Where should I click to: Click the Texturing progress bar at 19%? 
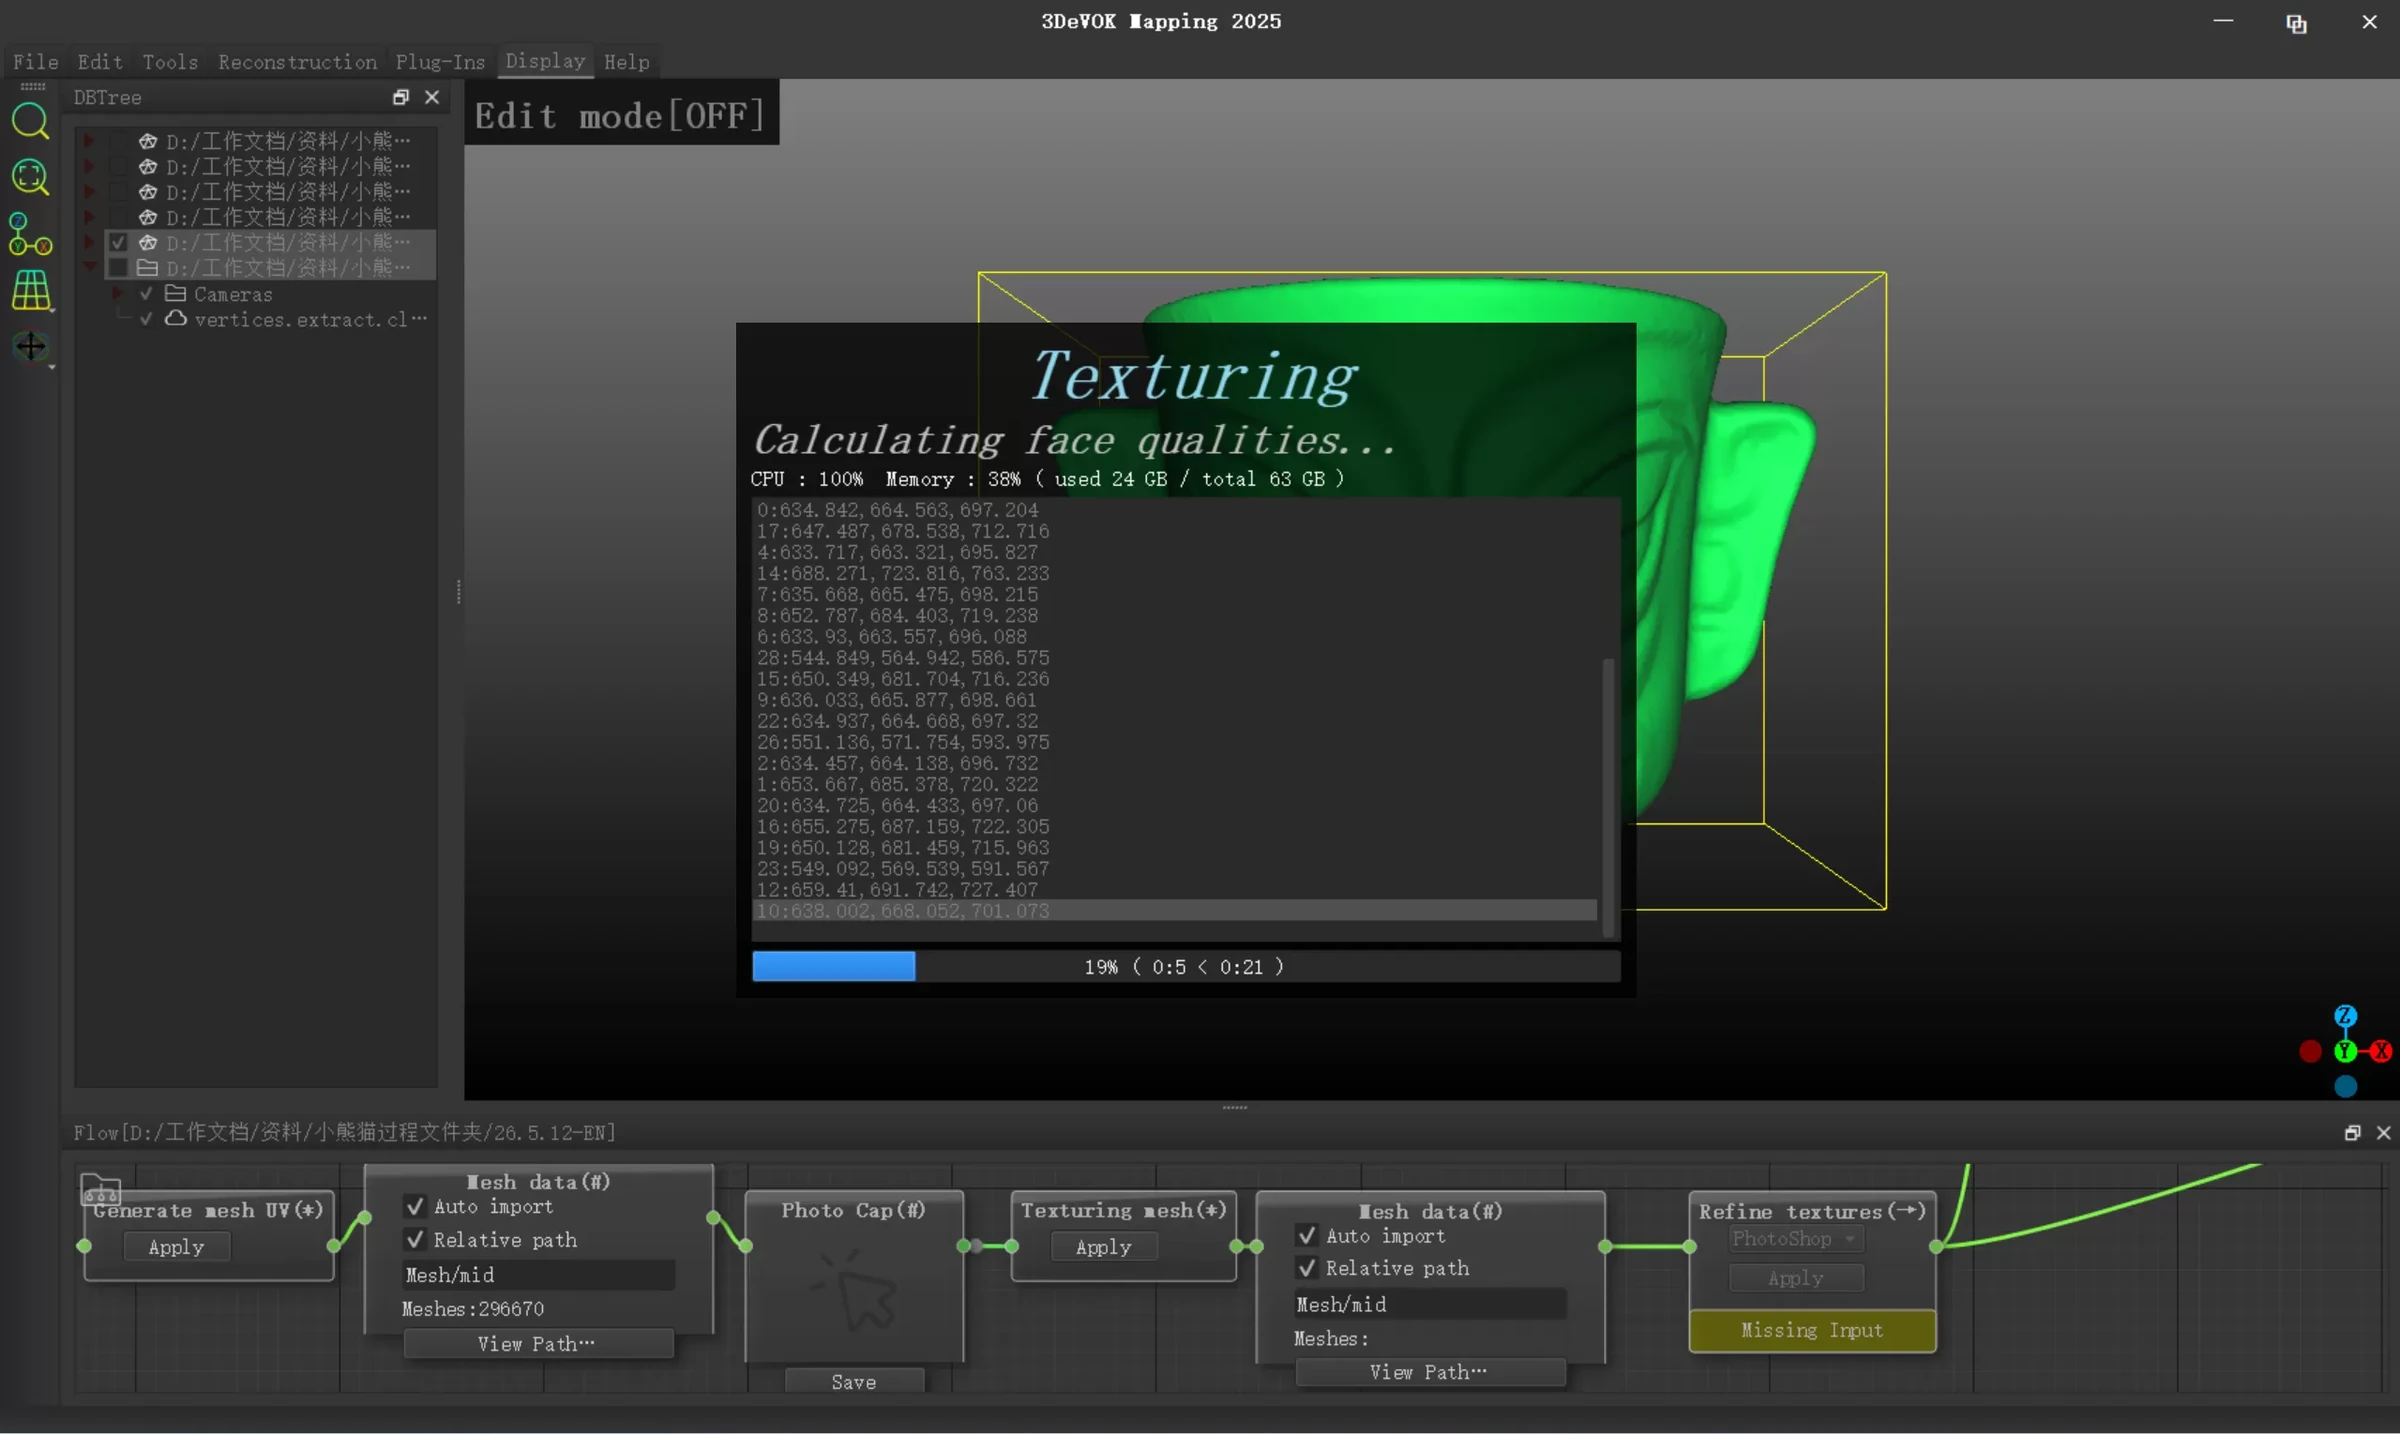pos(1186,966)
